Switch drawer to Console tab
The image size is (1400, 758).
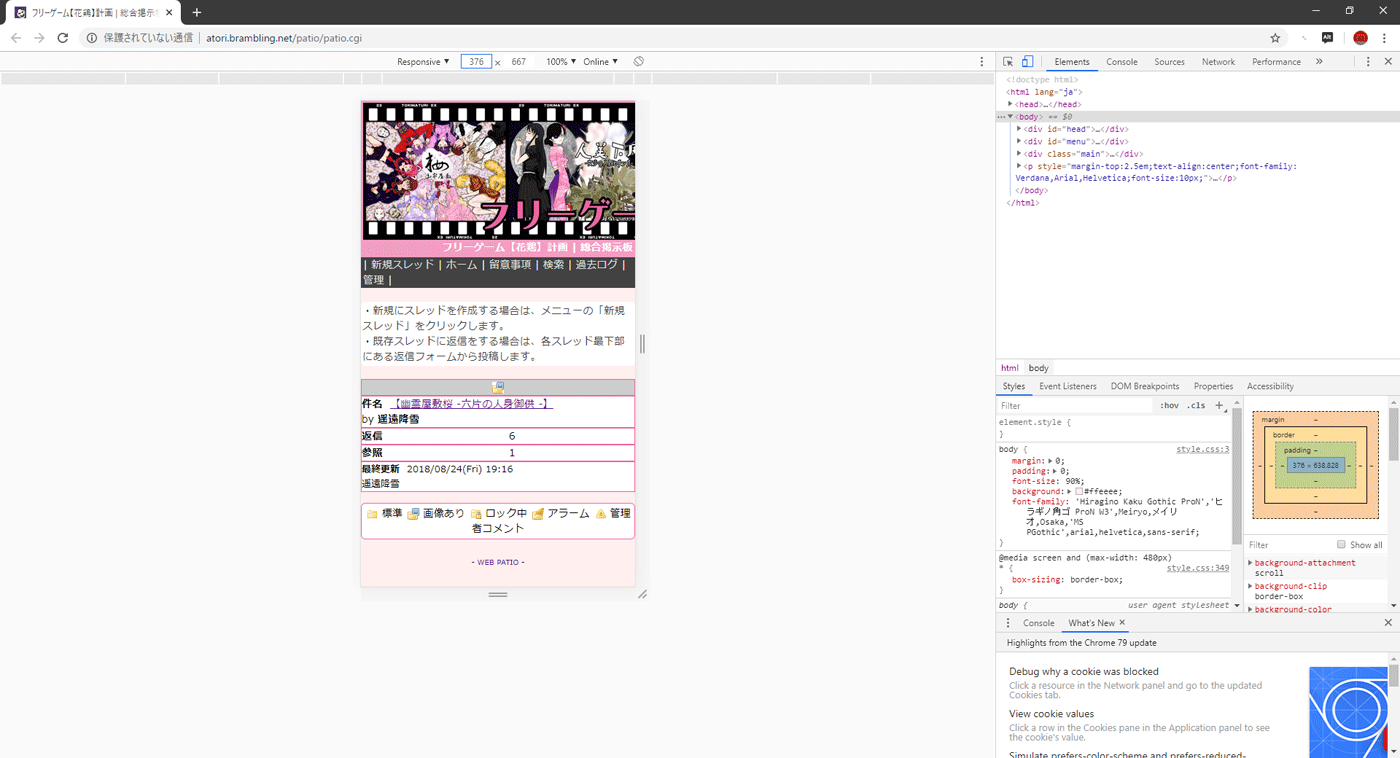pyautogui.click(x=1039, y=623)
